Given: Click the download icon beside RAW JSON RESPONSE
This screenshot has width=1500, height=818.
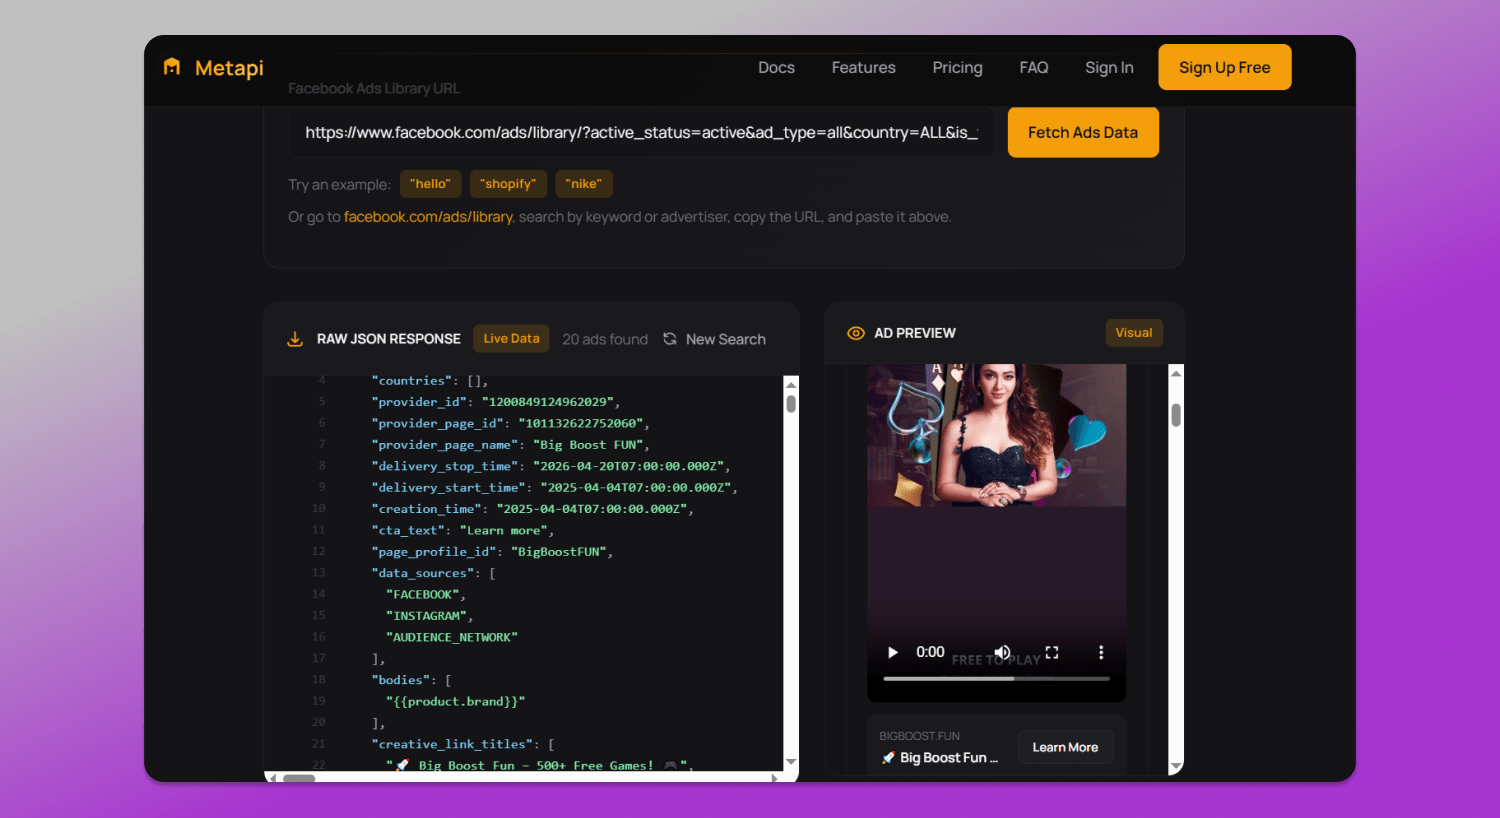Looking at the screenshot, I should pos(295,339).
